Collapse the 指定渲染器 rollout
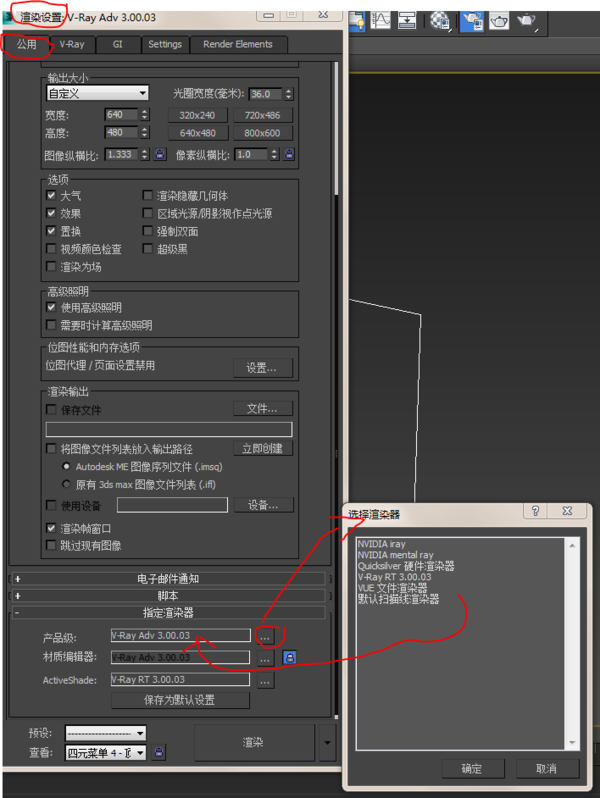The image size is (600, 798). click(x=168, y=612)
